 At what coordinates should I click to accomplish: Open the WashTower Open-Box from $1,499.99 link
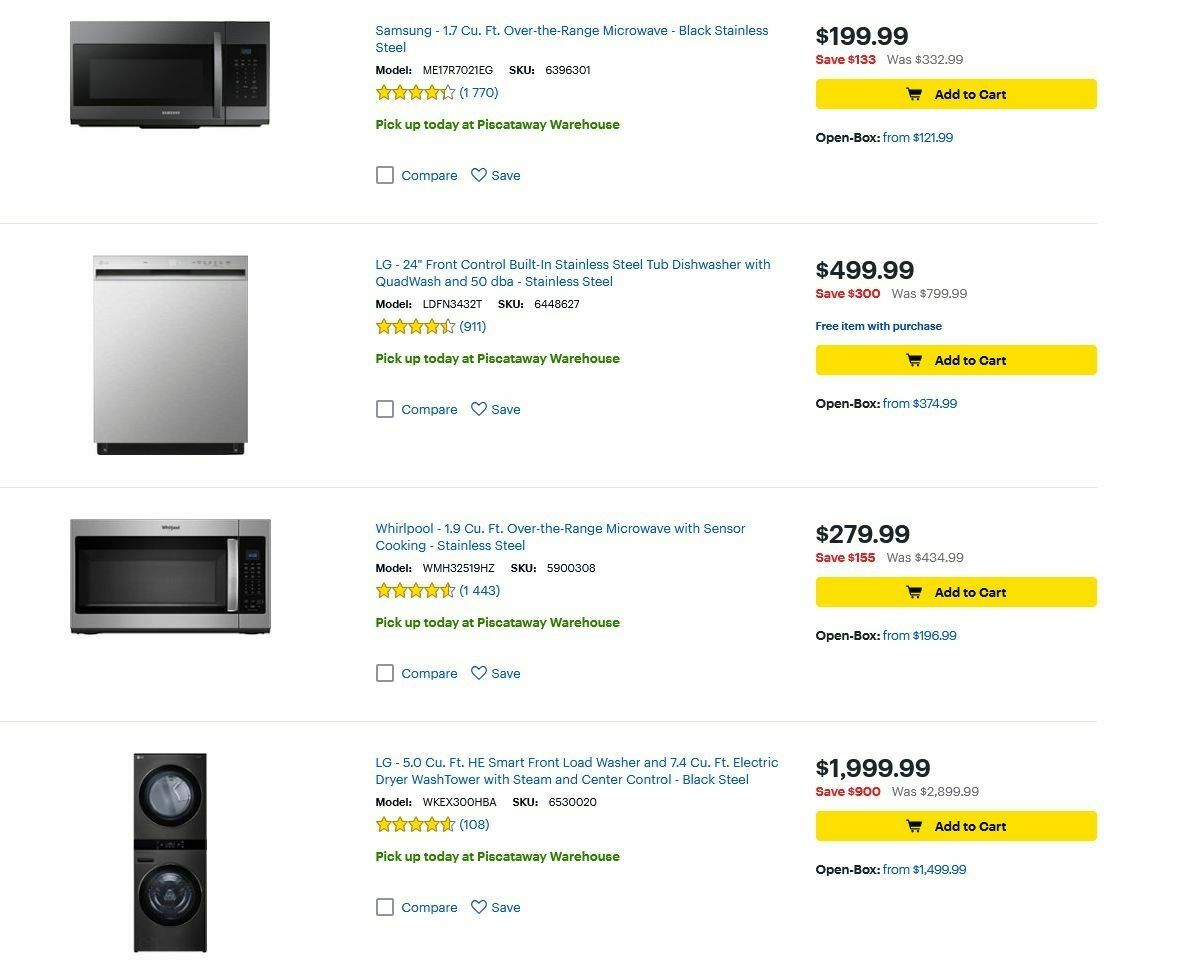click(927, 869)
